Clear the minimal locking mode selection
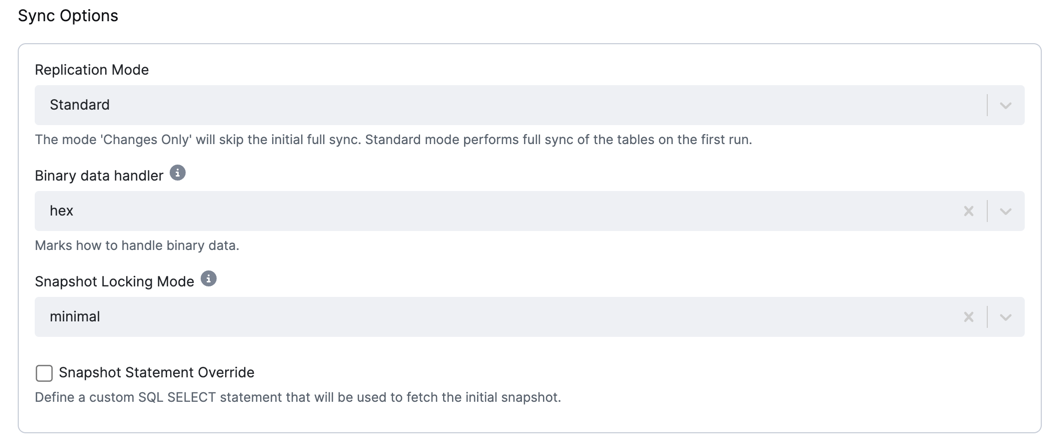 [968, 316]
